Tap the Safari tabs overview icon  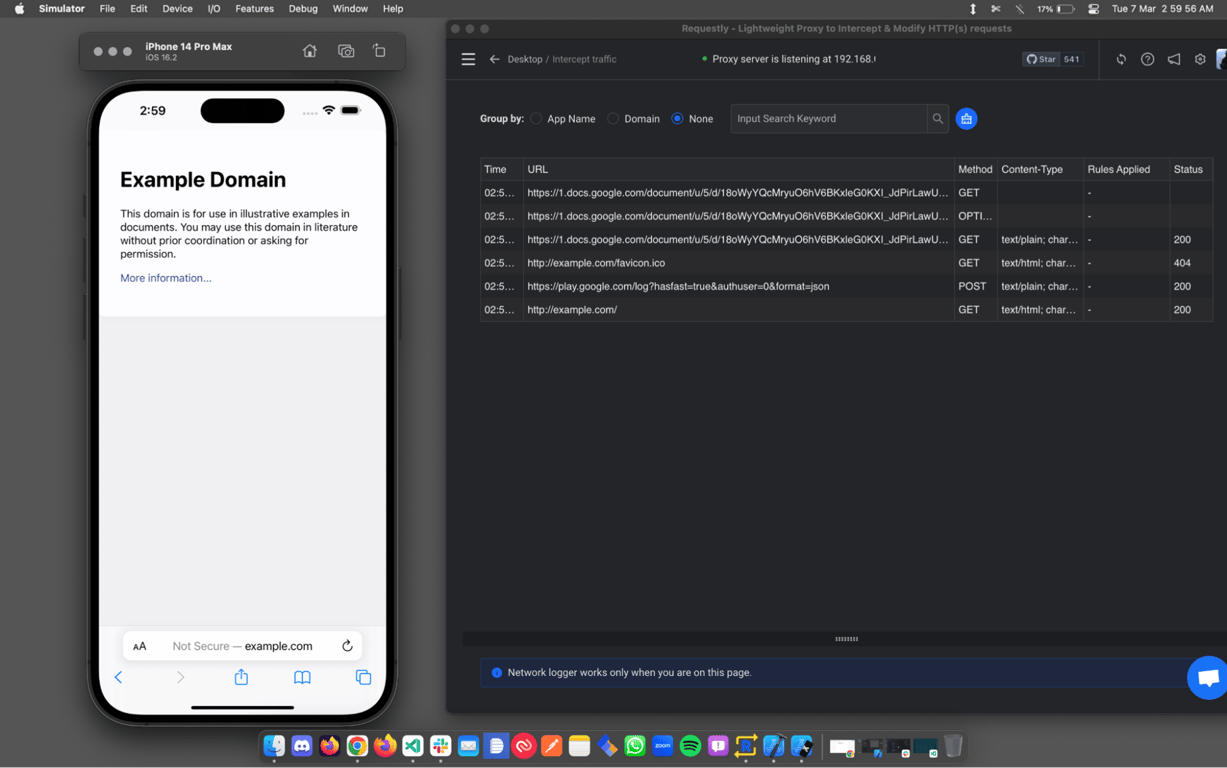[363, 677]
